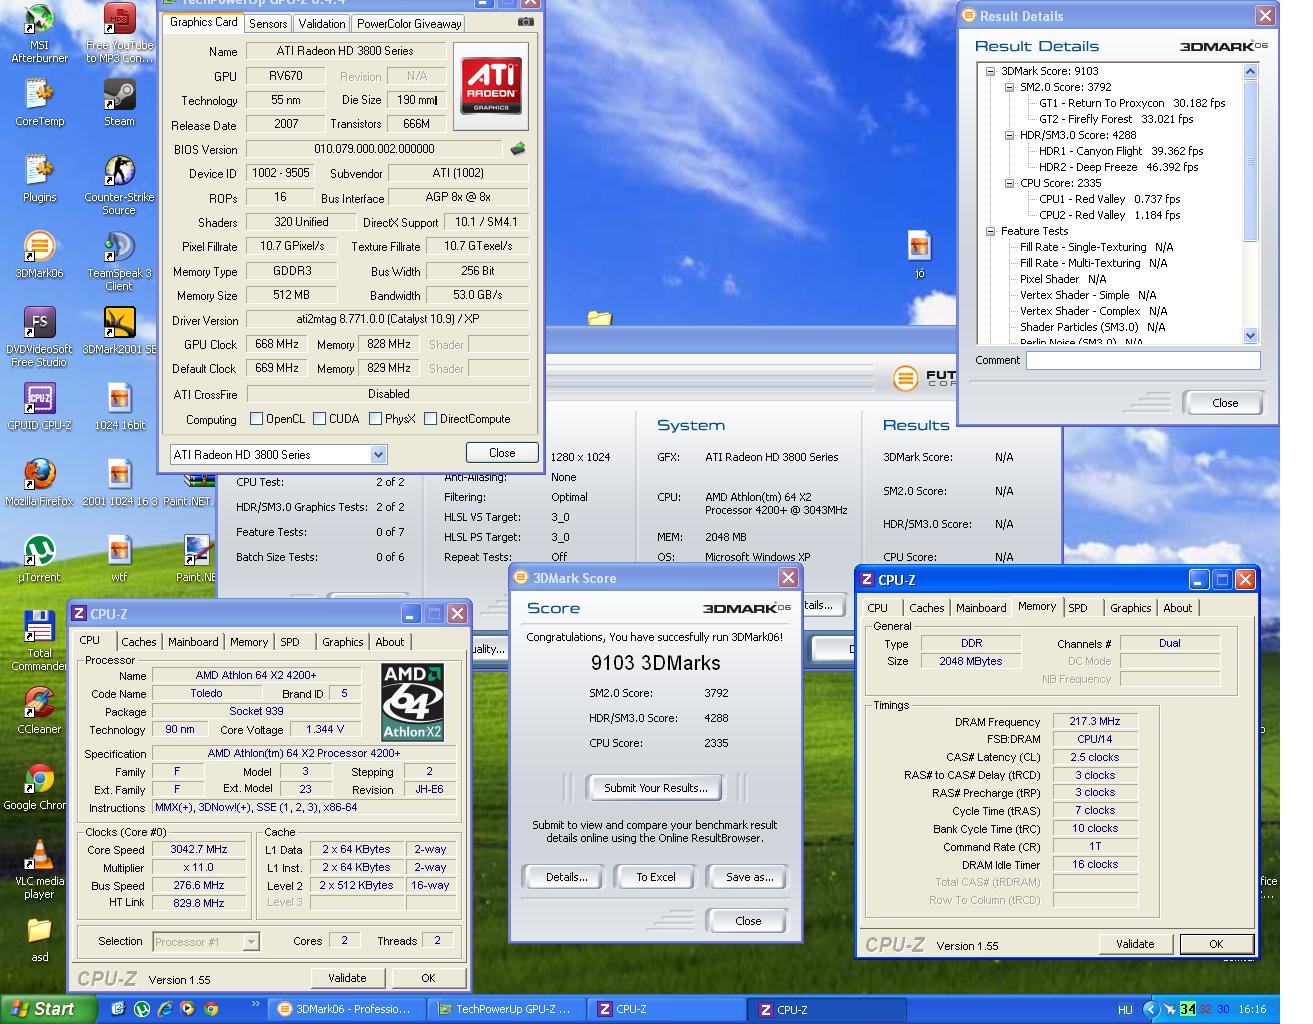Click the Comment input field
The height and width of the screenshot is (1024, 1313).
(x=1143, y=361)
